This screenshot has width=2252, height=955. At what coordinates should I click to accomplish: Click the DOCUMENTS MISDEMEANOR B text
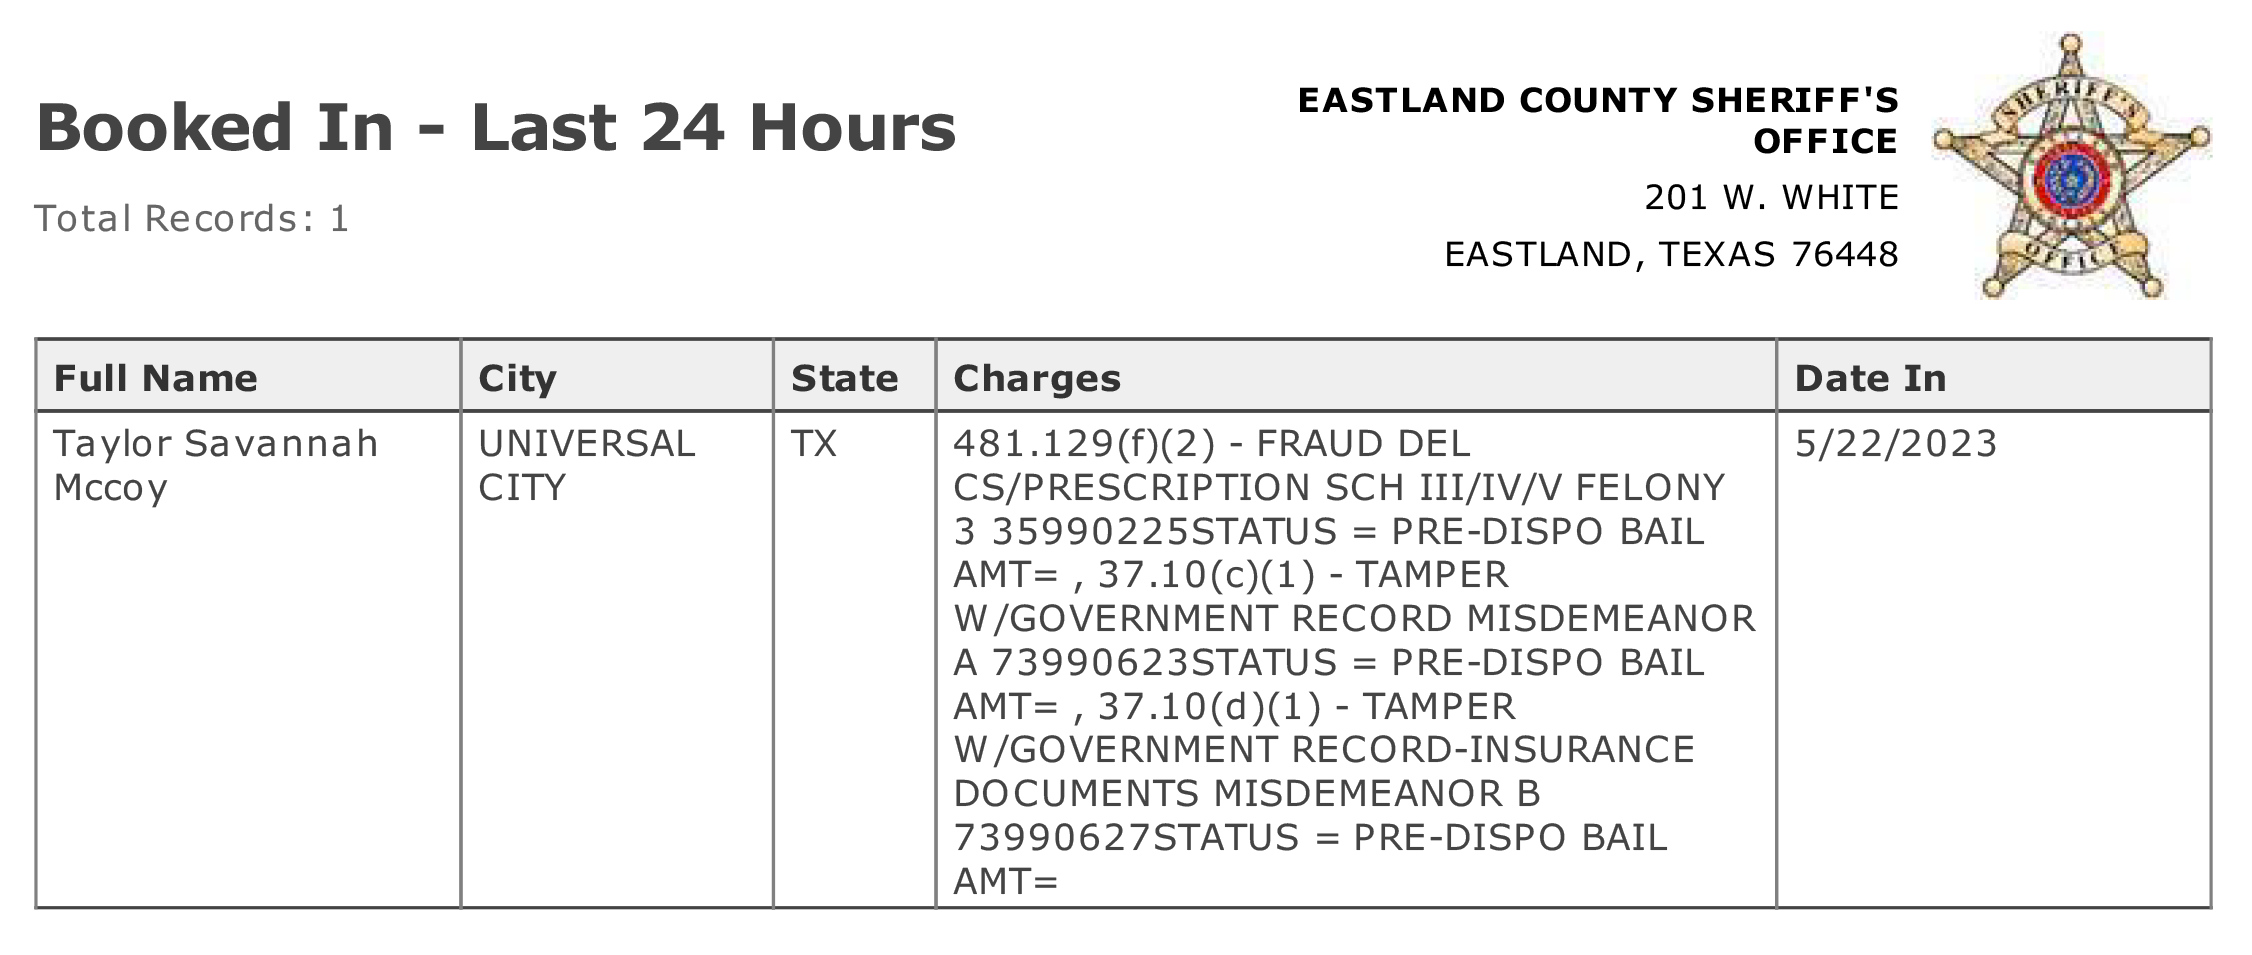(1247, 793)
